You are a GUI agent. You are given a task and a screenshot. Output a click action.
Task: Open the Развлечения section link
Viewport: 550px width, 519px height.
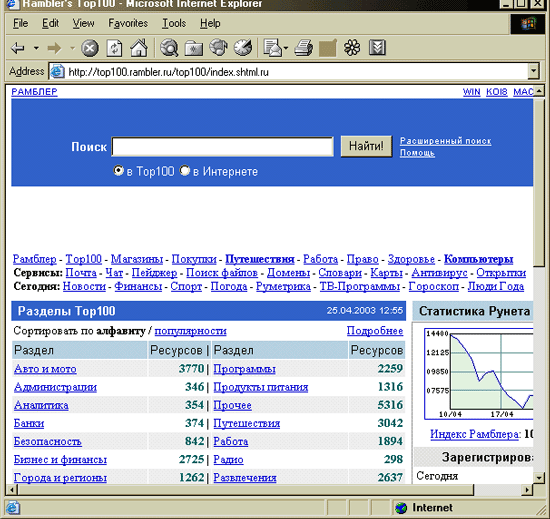(245, 478)
